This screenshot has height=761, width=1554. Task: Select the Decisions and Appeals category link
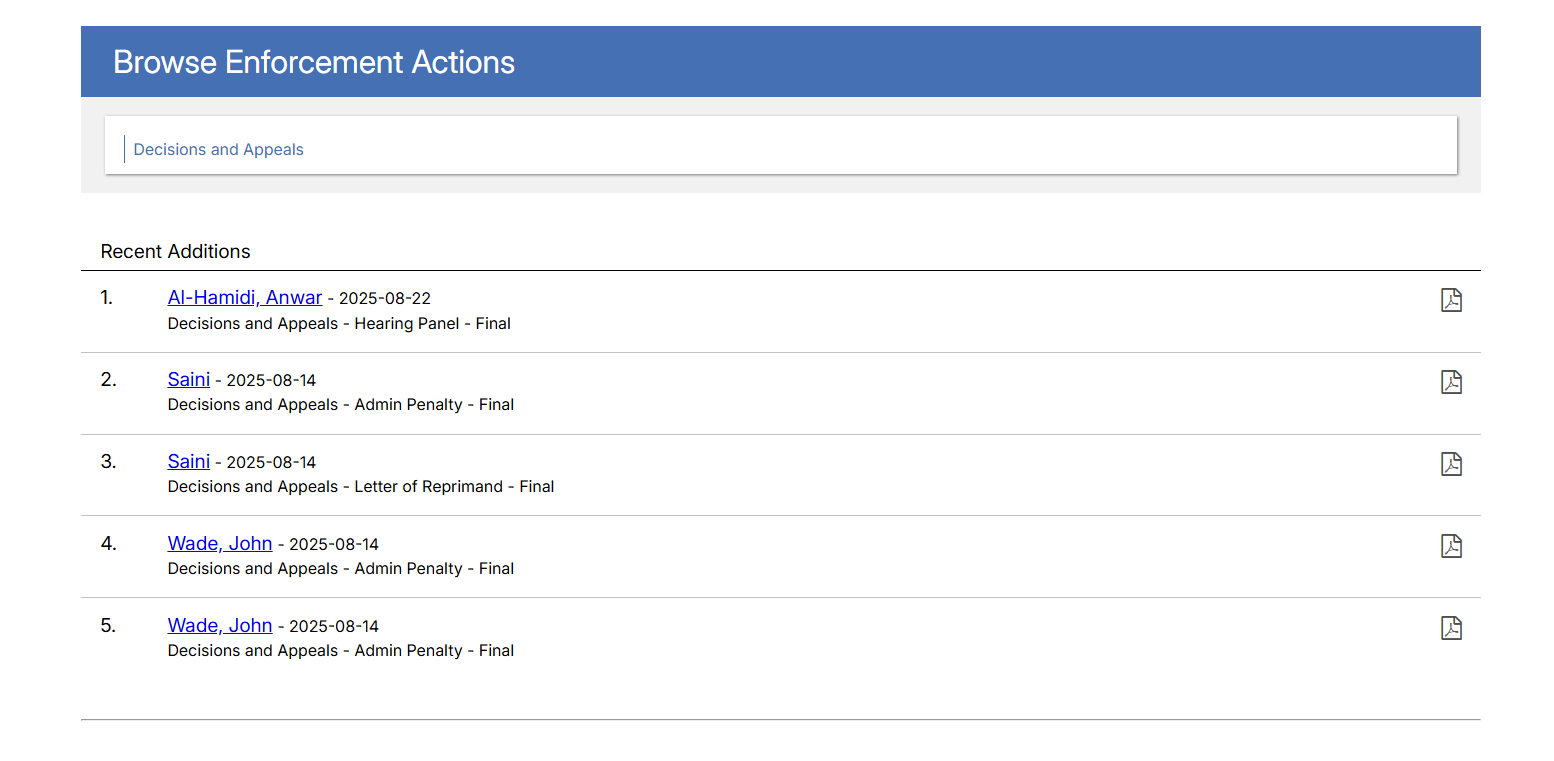[218, 150]
